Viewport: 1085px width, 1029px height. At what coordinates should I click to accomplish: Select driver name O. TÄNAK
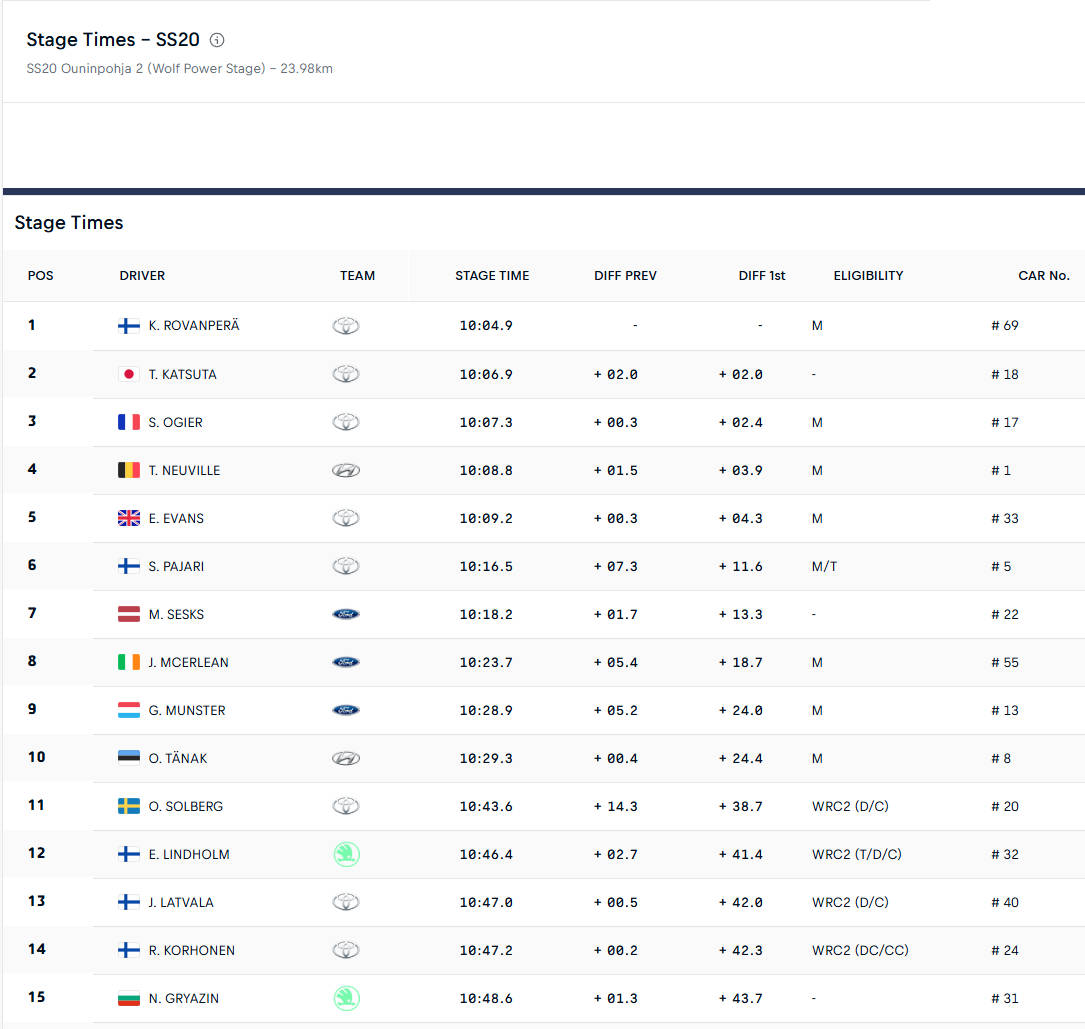pyautogui.click(x=178, y=758)
